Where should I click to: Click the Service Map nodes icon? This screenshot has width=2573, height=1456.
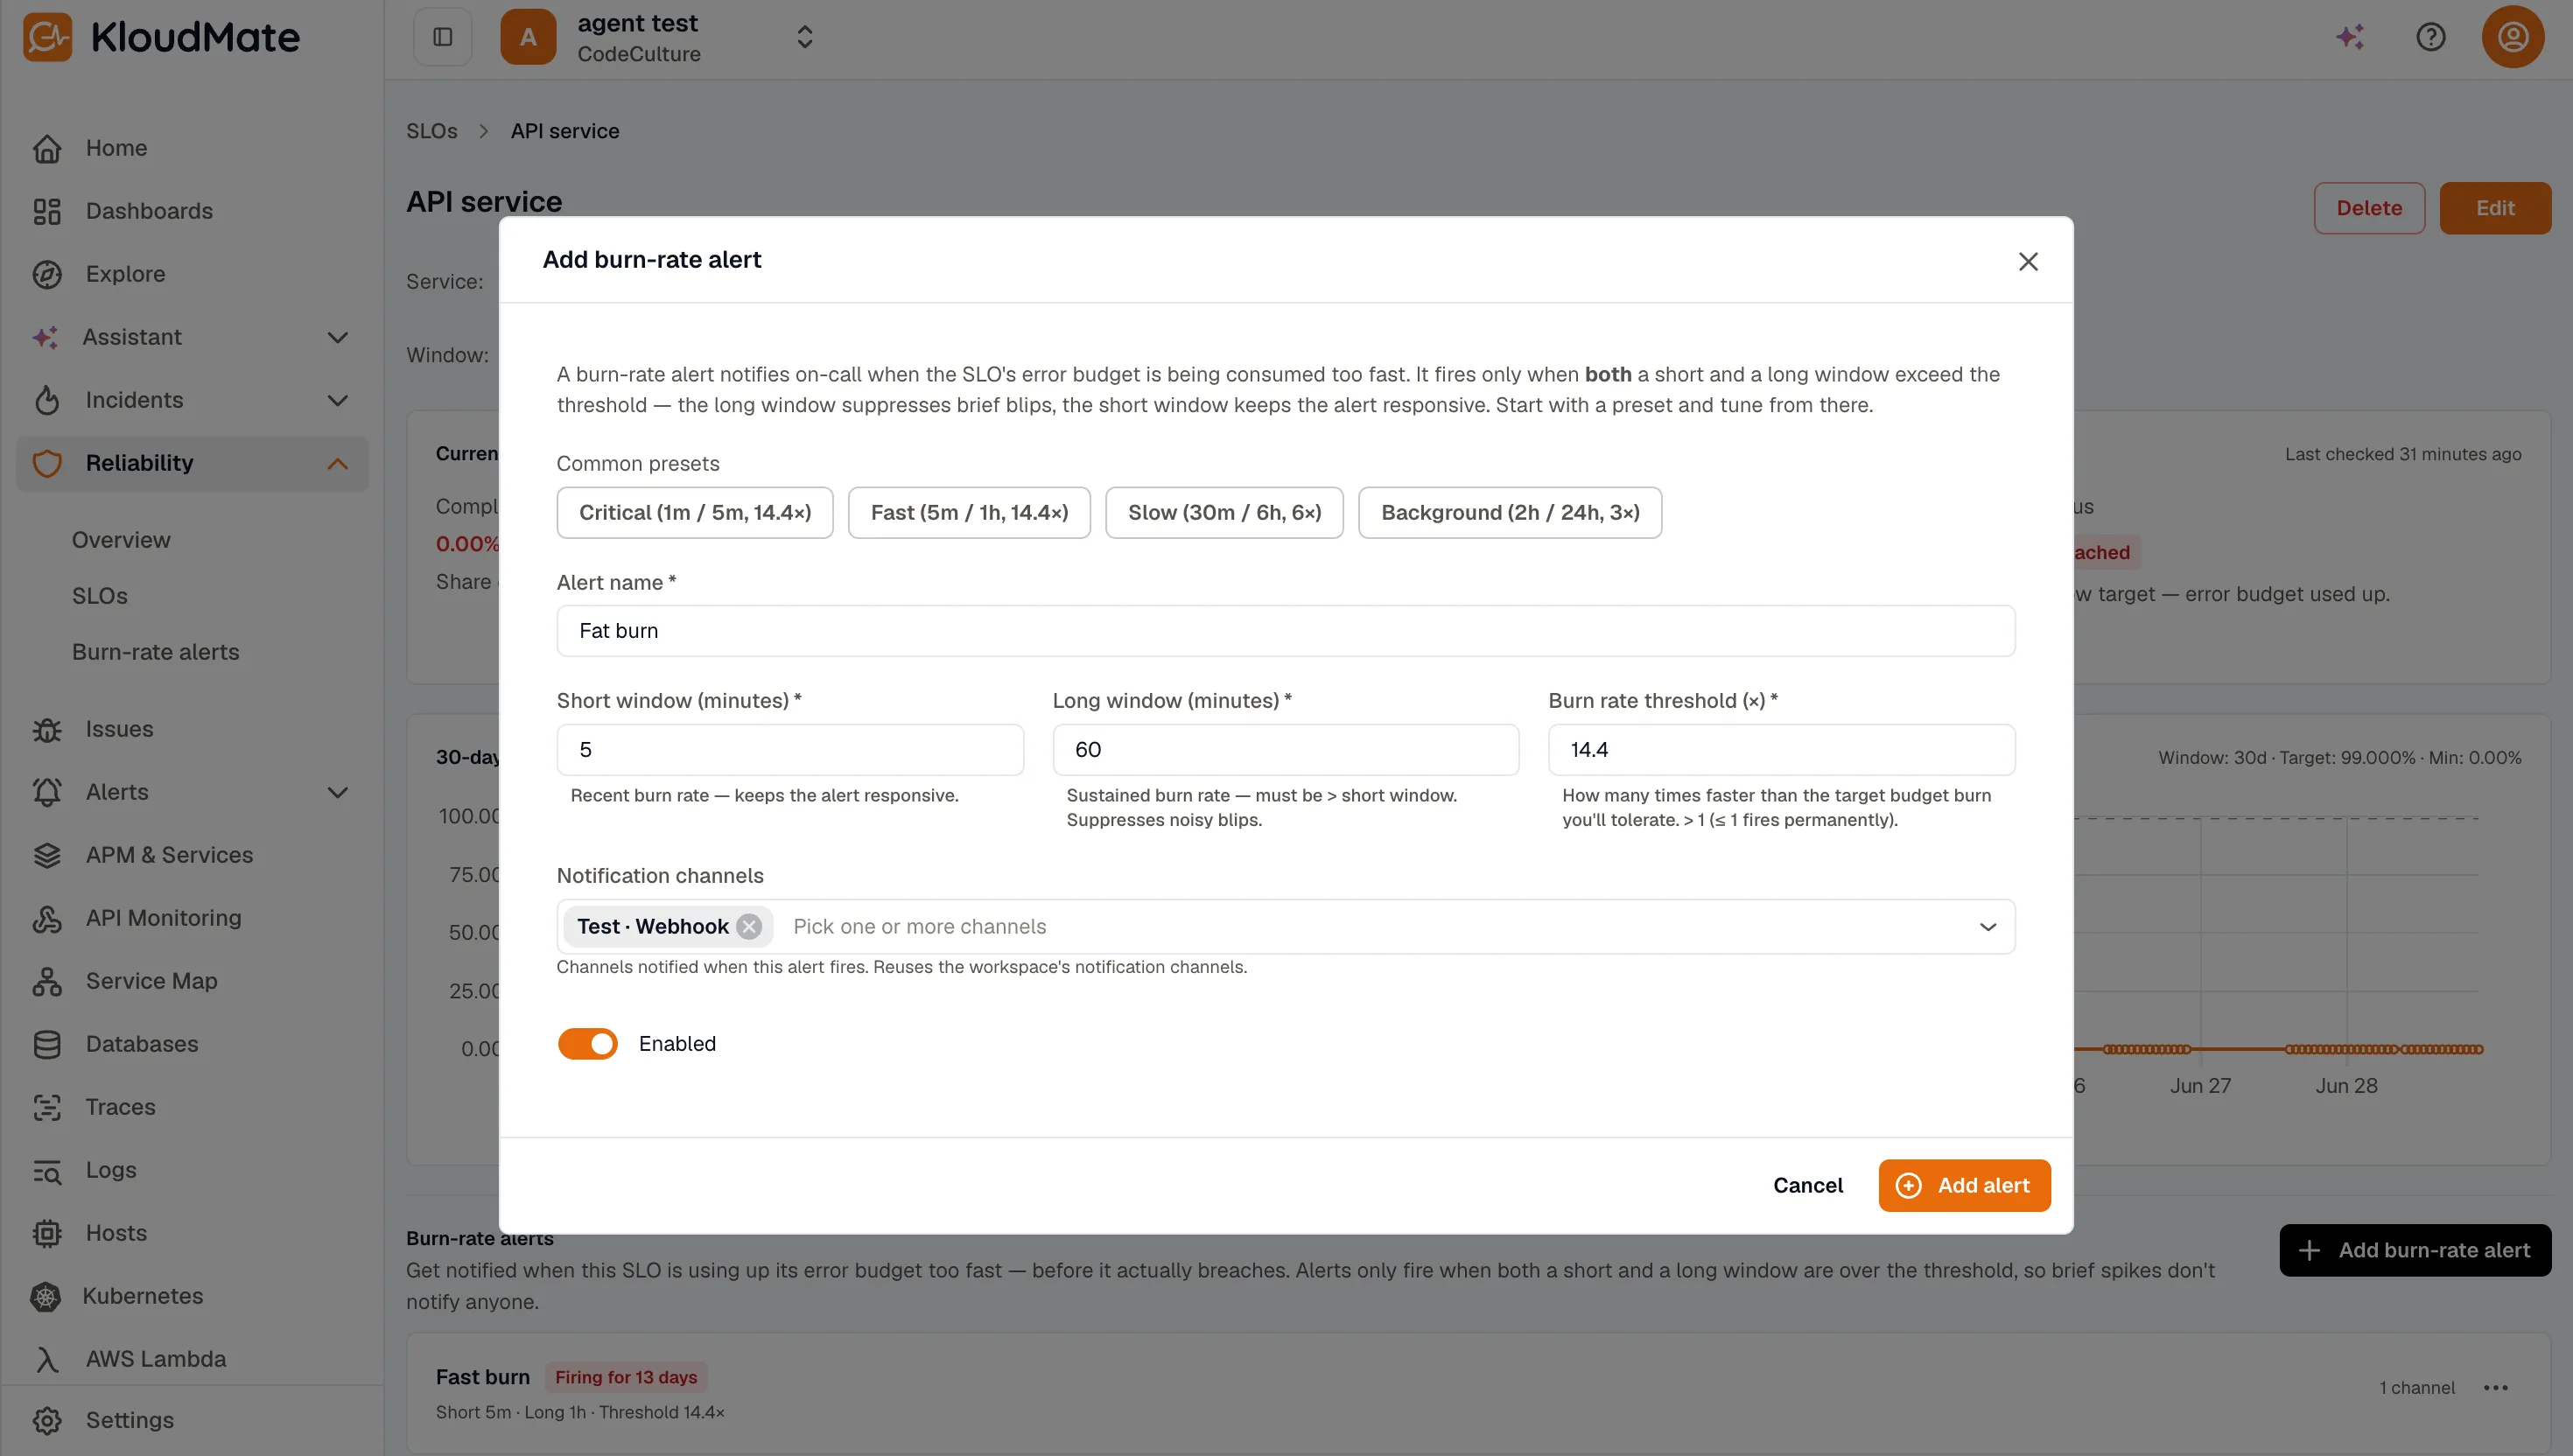click(47, 981)
